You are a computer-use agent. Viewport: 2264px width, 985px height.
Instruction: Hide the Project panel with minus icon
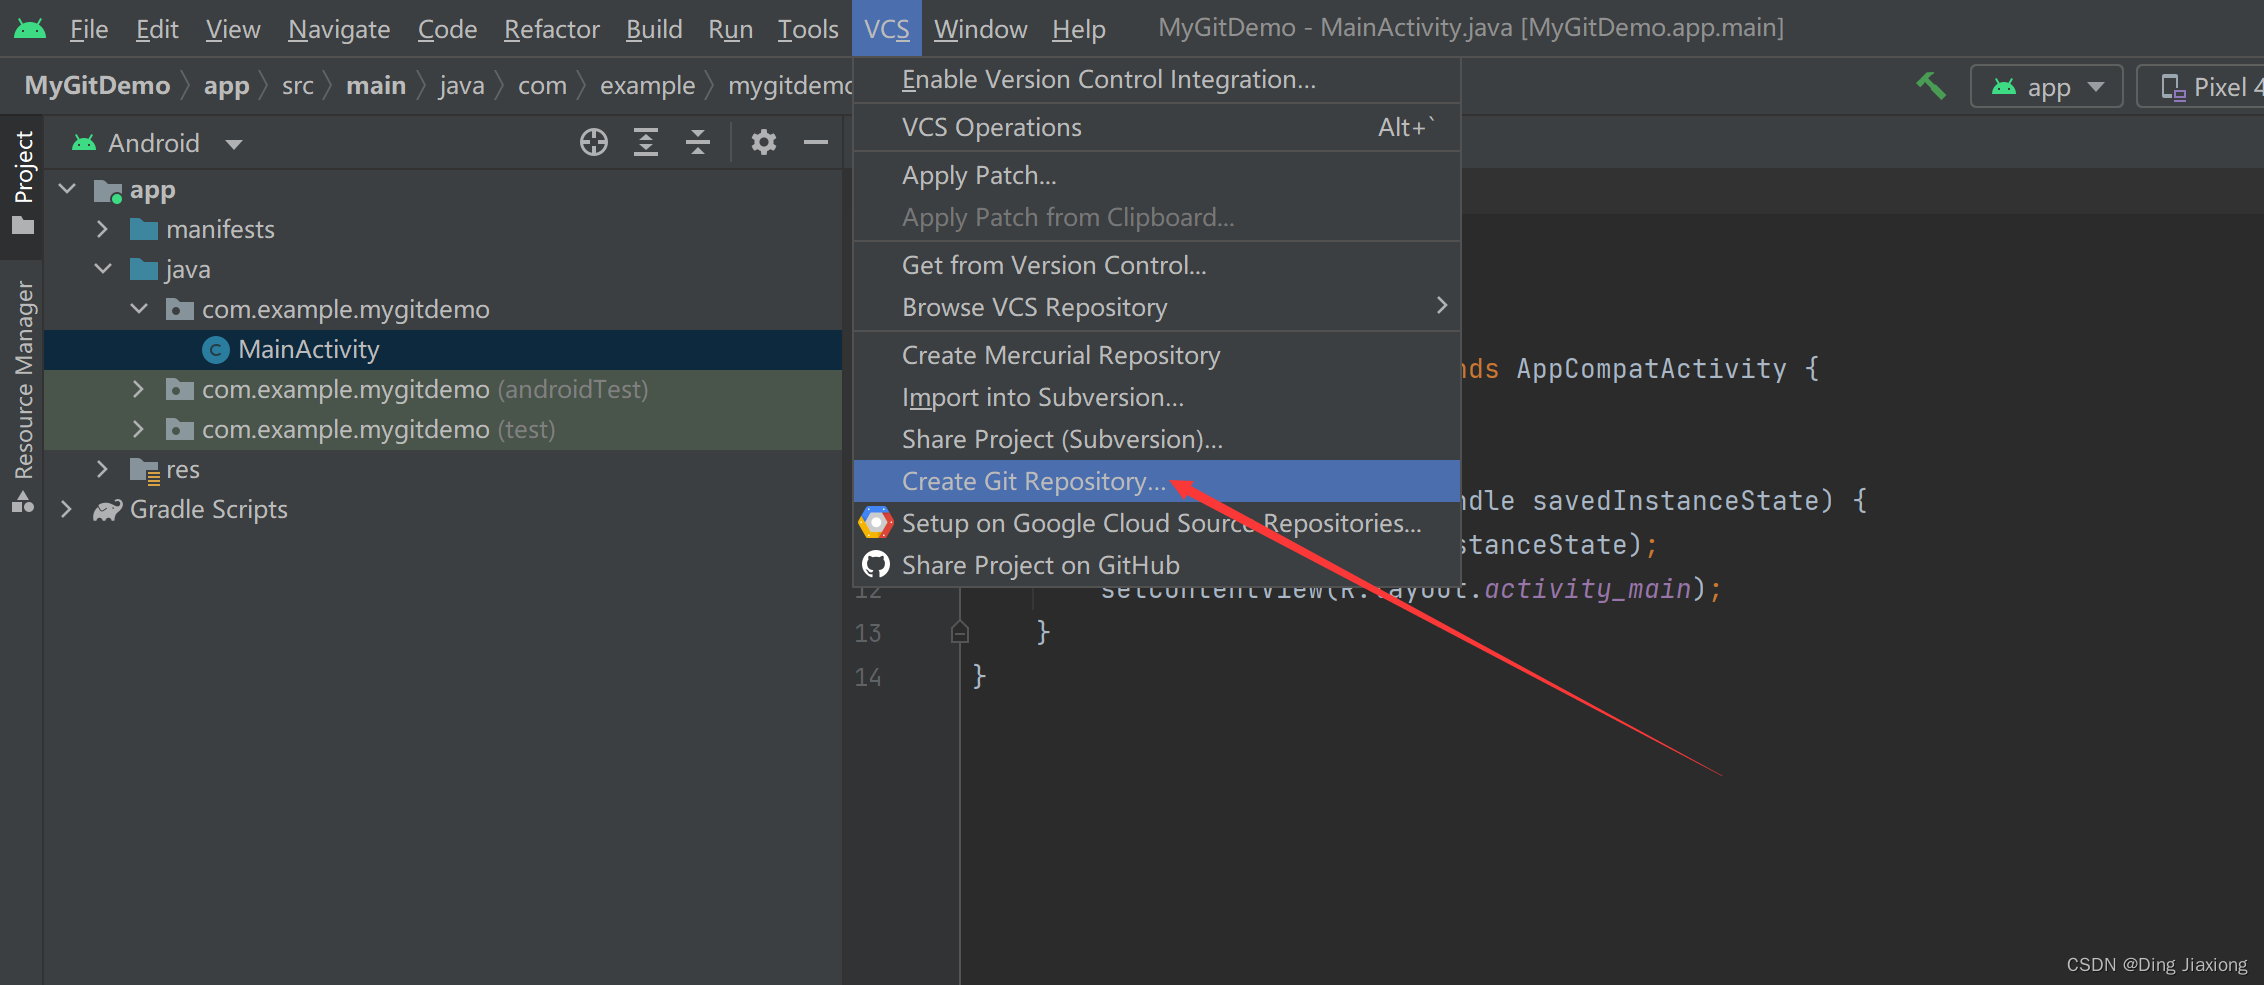pyautogui.click(x=816, y=143)
